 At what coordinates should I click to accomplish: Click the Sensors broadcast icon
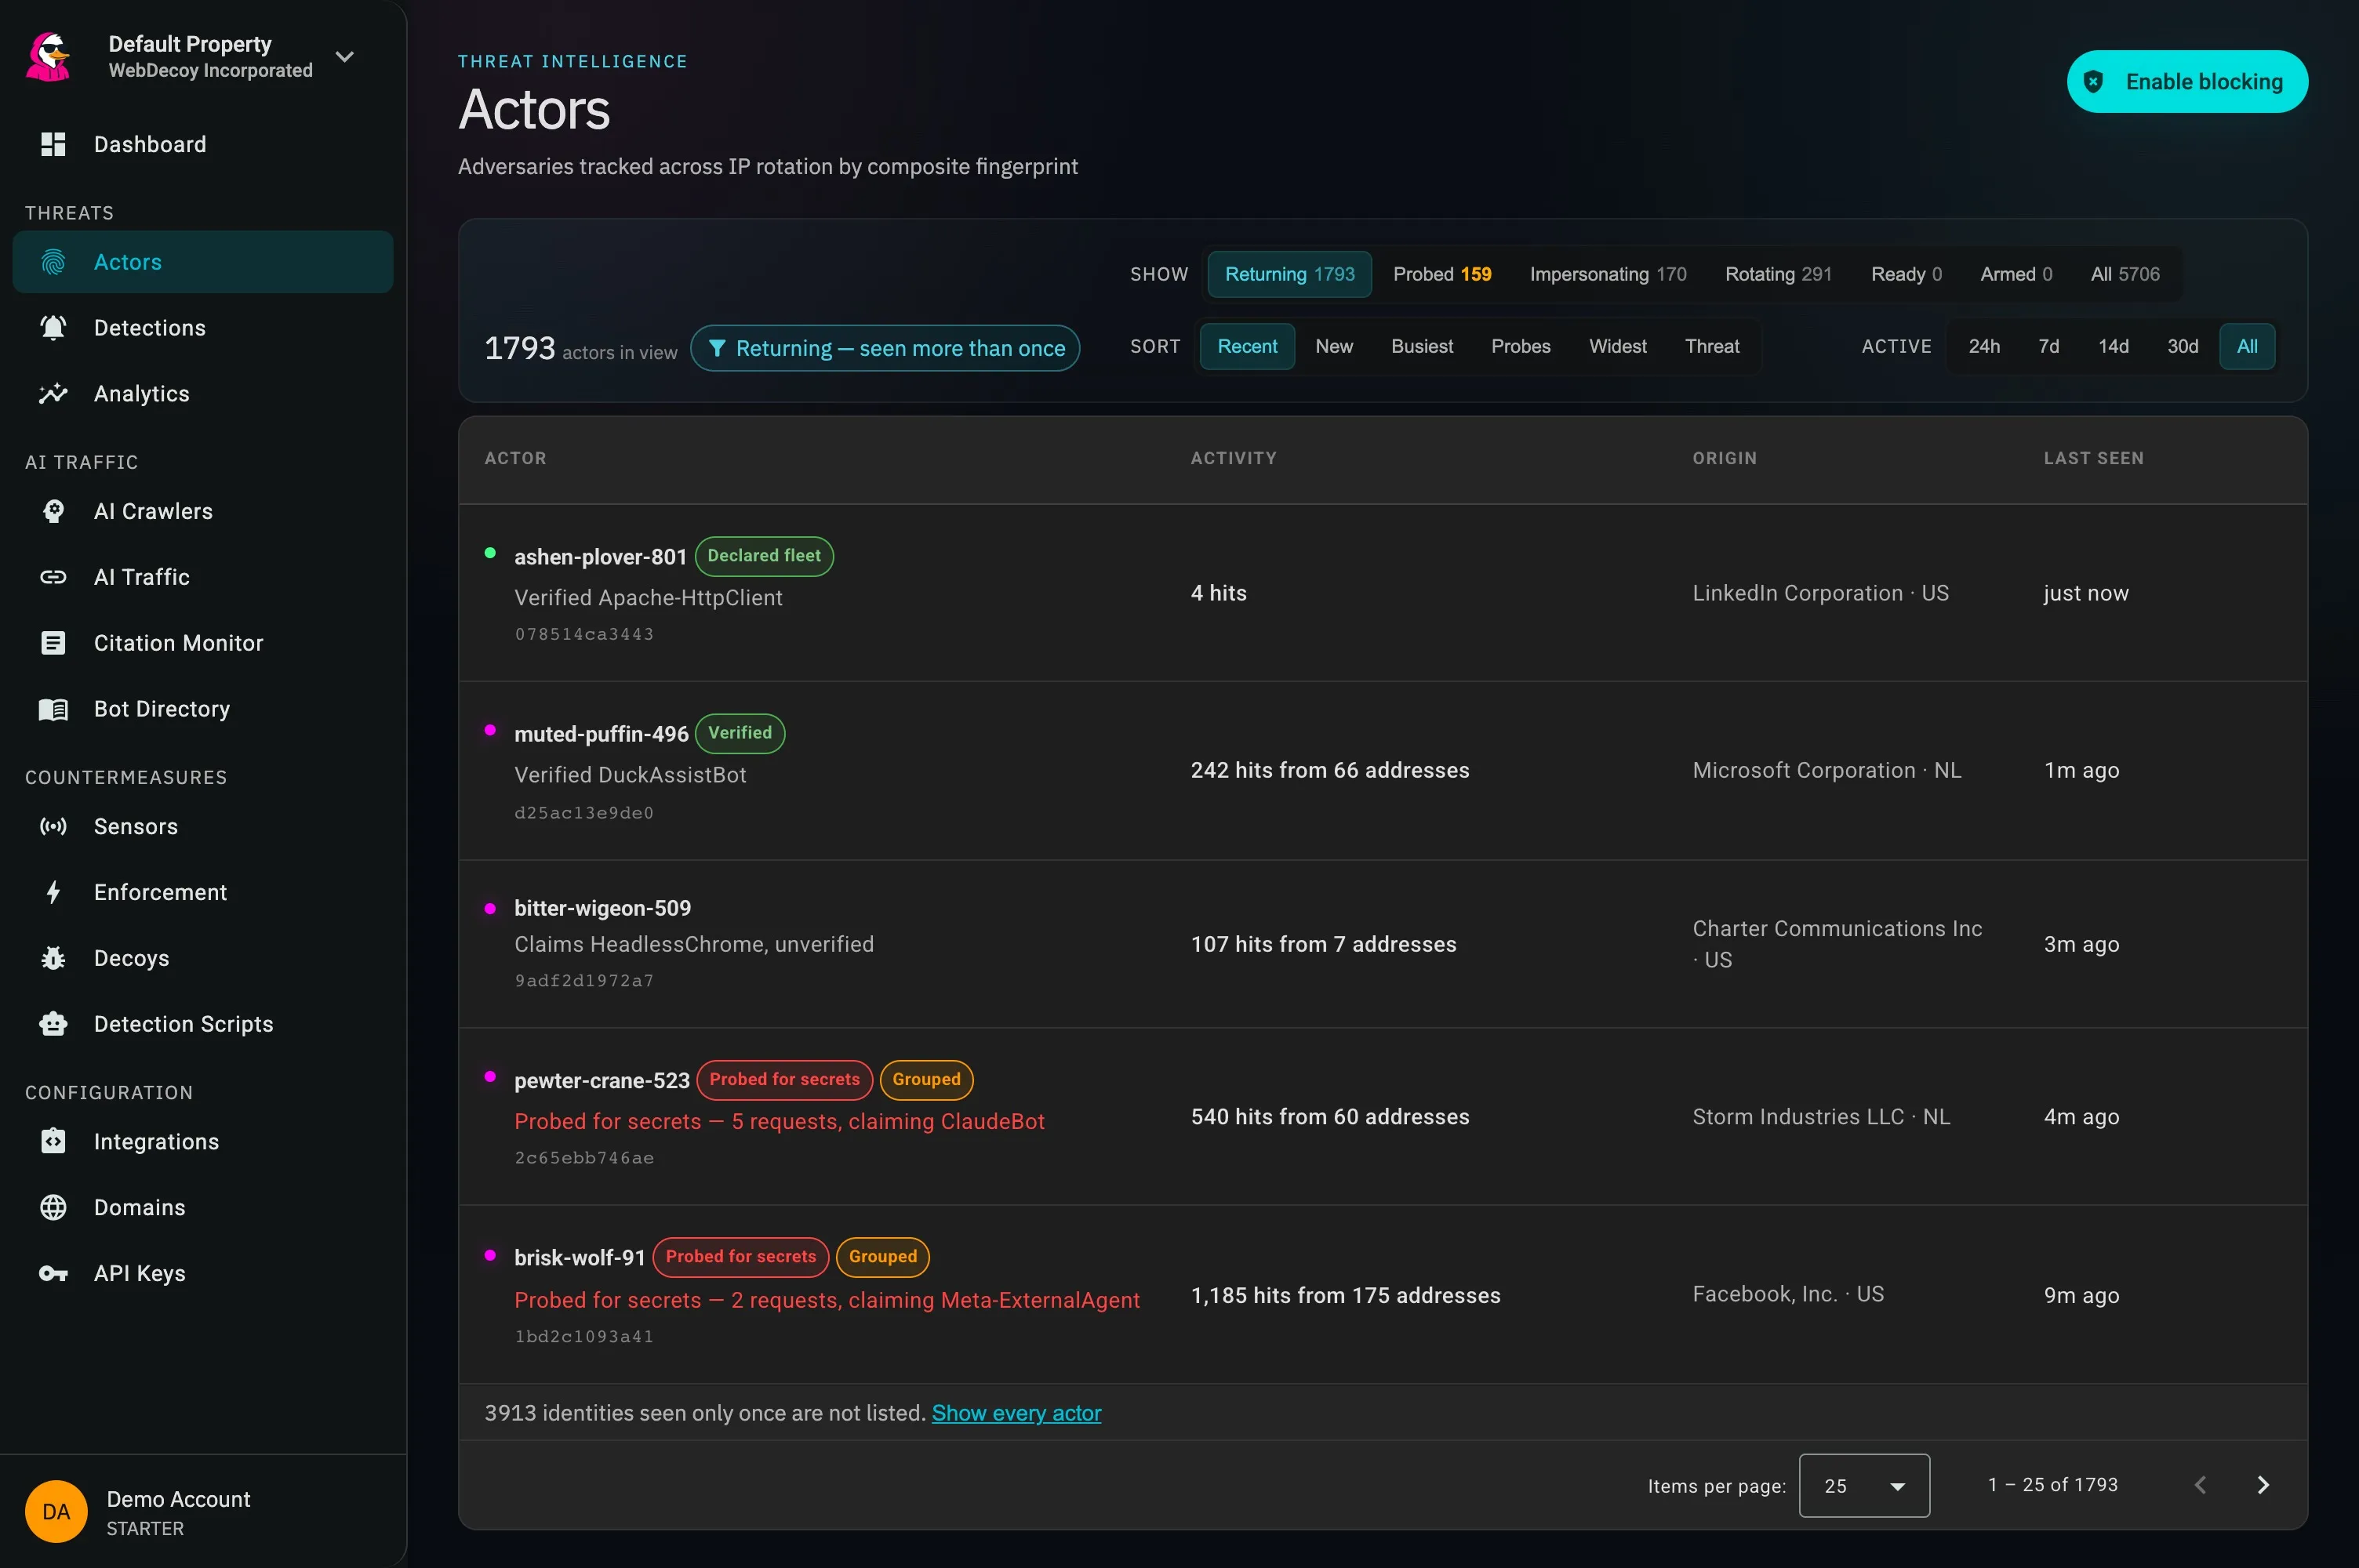[53, 826]
